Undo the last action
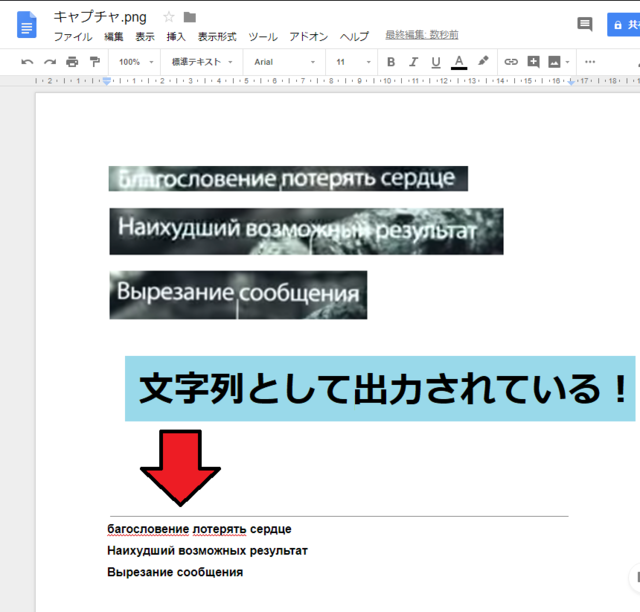The image size is (640, 612). (x=27, y=62)
